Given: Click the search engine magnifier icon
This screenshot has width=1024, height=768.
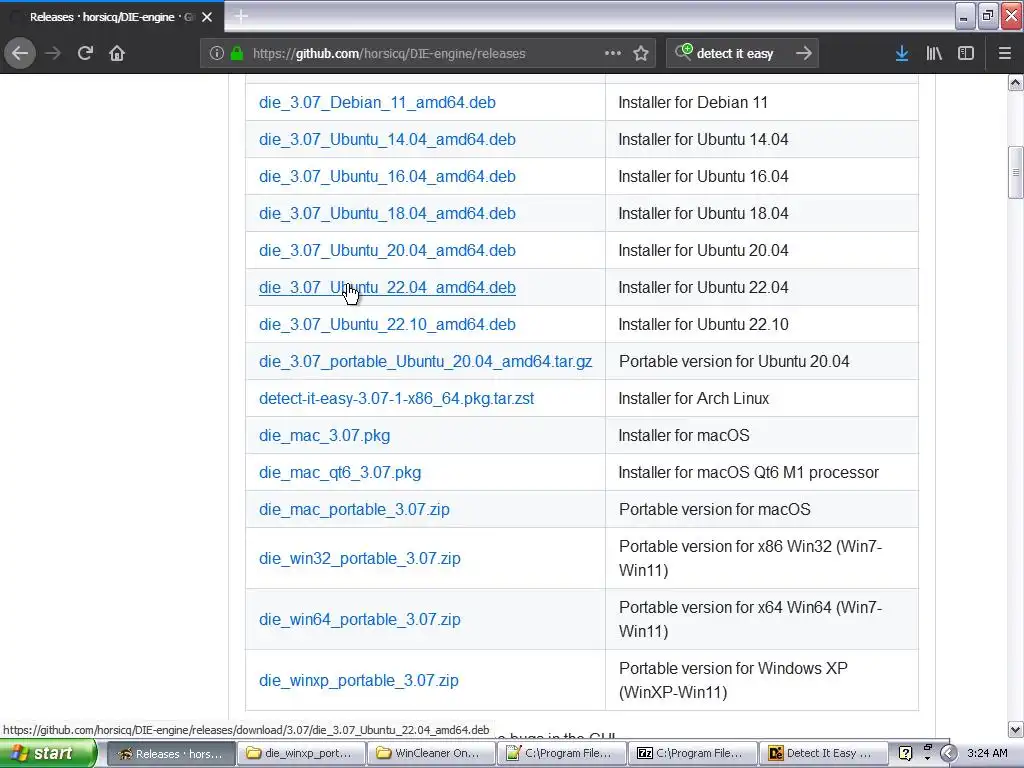Looking at the screenshot, I should [x=684, y=52].
